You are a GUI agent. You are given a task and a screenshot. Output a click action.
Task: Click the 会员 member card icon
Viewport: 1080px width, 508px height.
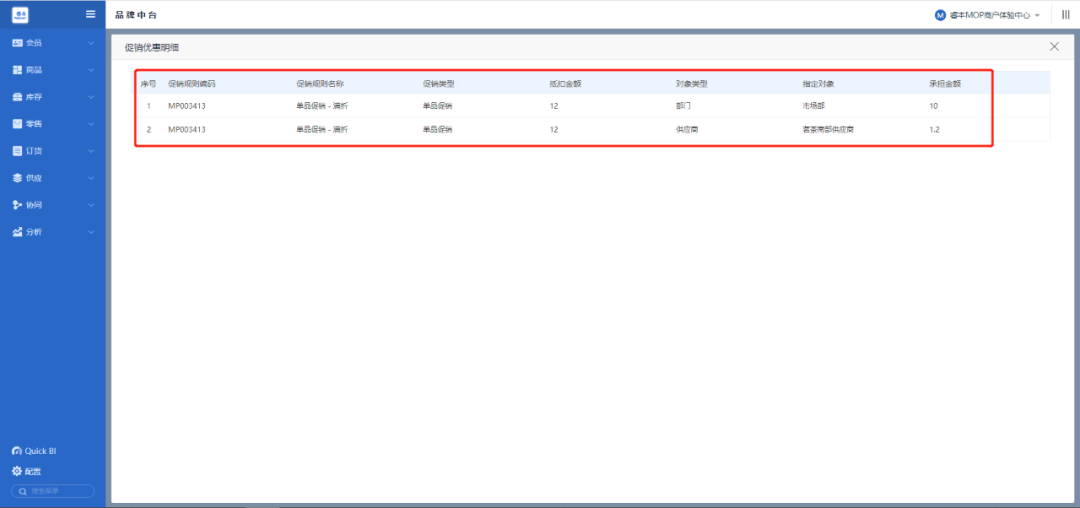click(18, 43)
